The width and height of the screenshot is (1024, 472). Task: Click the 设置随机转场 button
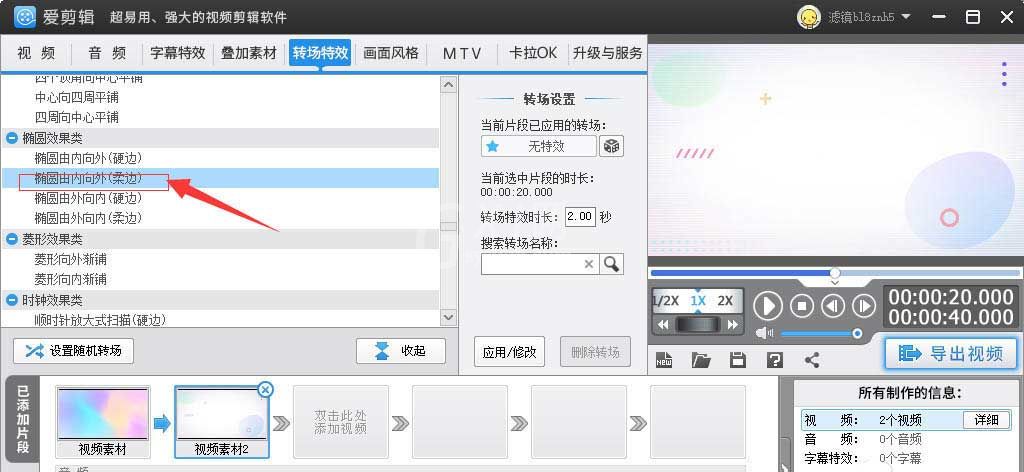tap(74, 351)
